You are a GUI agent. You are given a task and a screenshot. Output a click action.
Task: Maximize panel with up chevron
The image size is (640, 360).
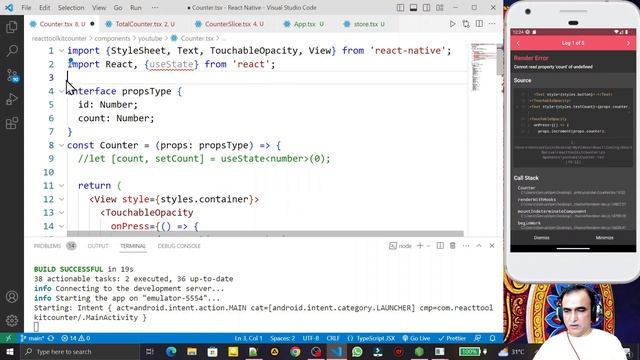pos(479,246)
